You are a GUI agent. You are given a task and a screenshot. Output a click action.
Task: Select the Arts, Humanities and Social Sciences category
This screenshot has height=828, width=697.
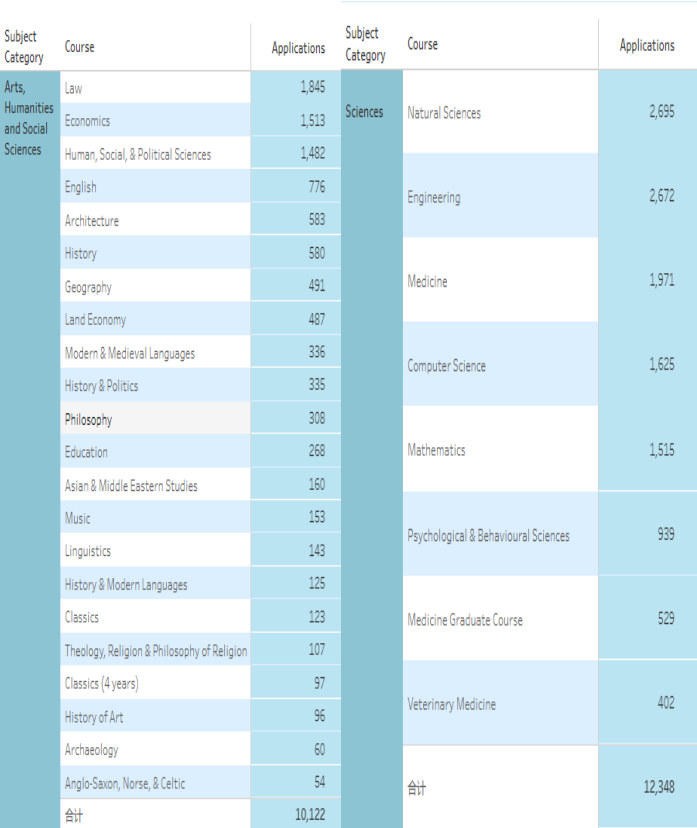tap(28, 119)
